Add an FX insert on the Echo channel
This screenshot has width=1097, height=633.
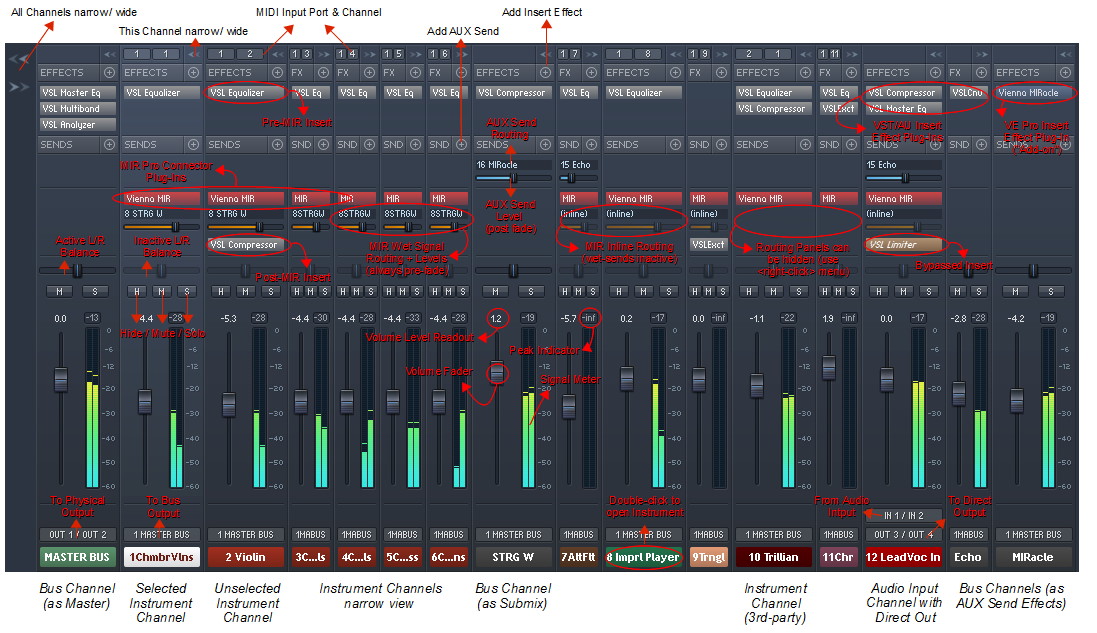coord(981,72)
